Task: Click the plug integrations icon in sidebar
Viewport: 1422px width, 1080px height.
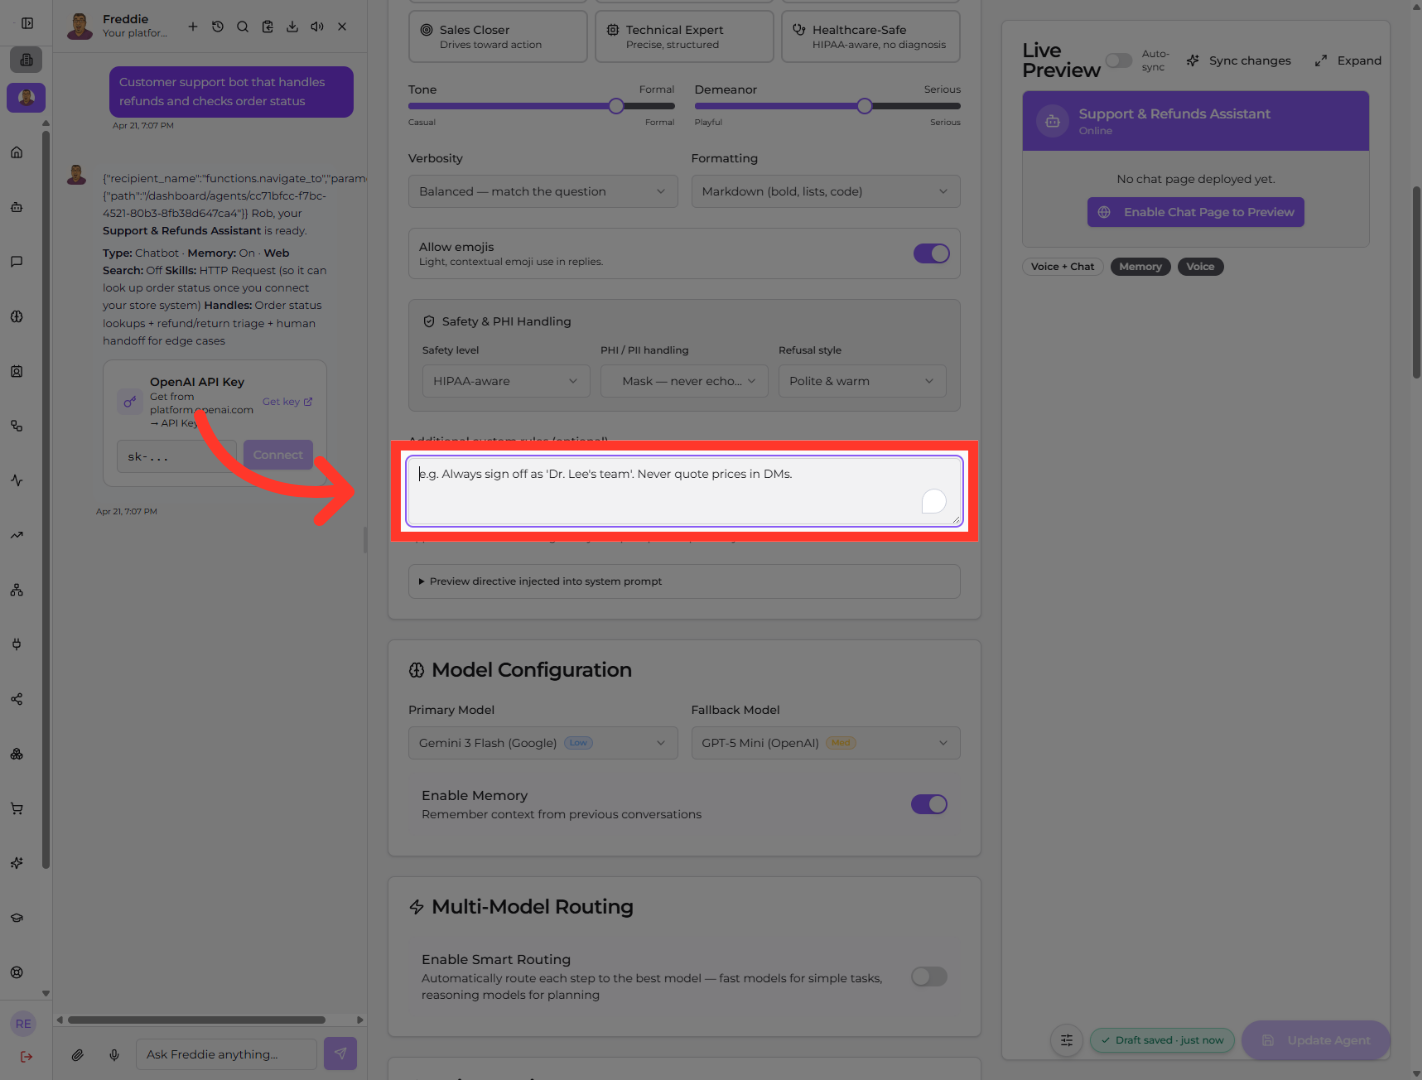Action: pos(17,644)
